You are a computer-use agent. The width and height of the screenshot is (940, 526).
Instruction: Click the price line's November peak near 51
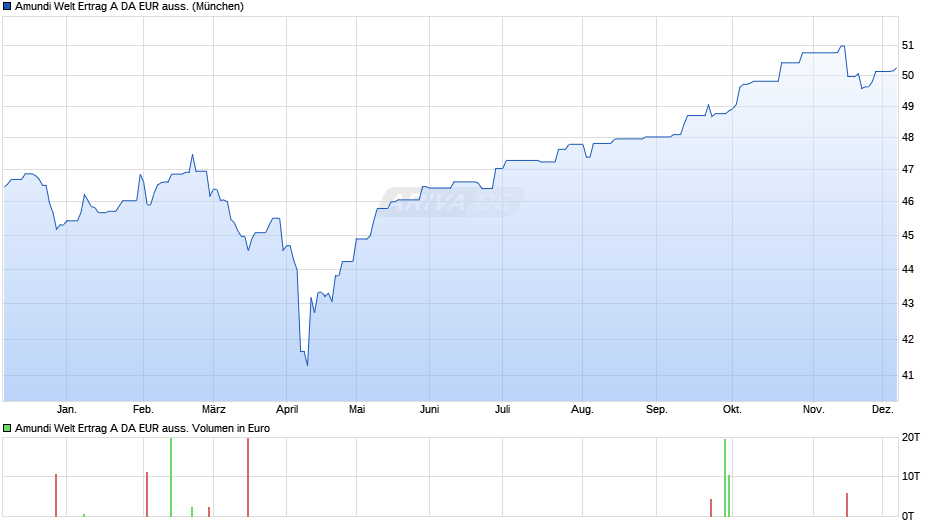pos(842,46)
